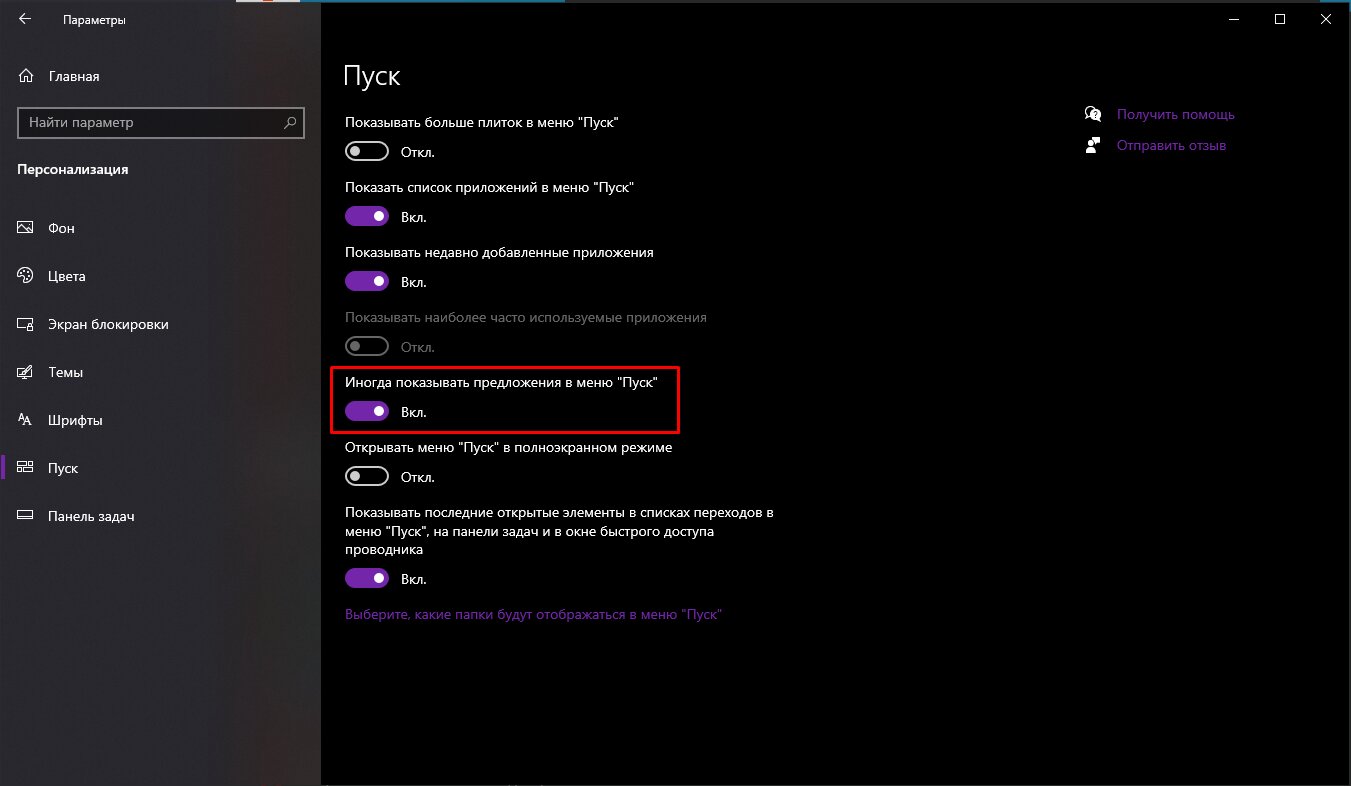Click the Получить помощь chat icon
This screenshot has width=1351, height=786.
pyautogui.click(x=1093, y=114)
